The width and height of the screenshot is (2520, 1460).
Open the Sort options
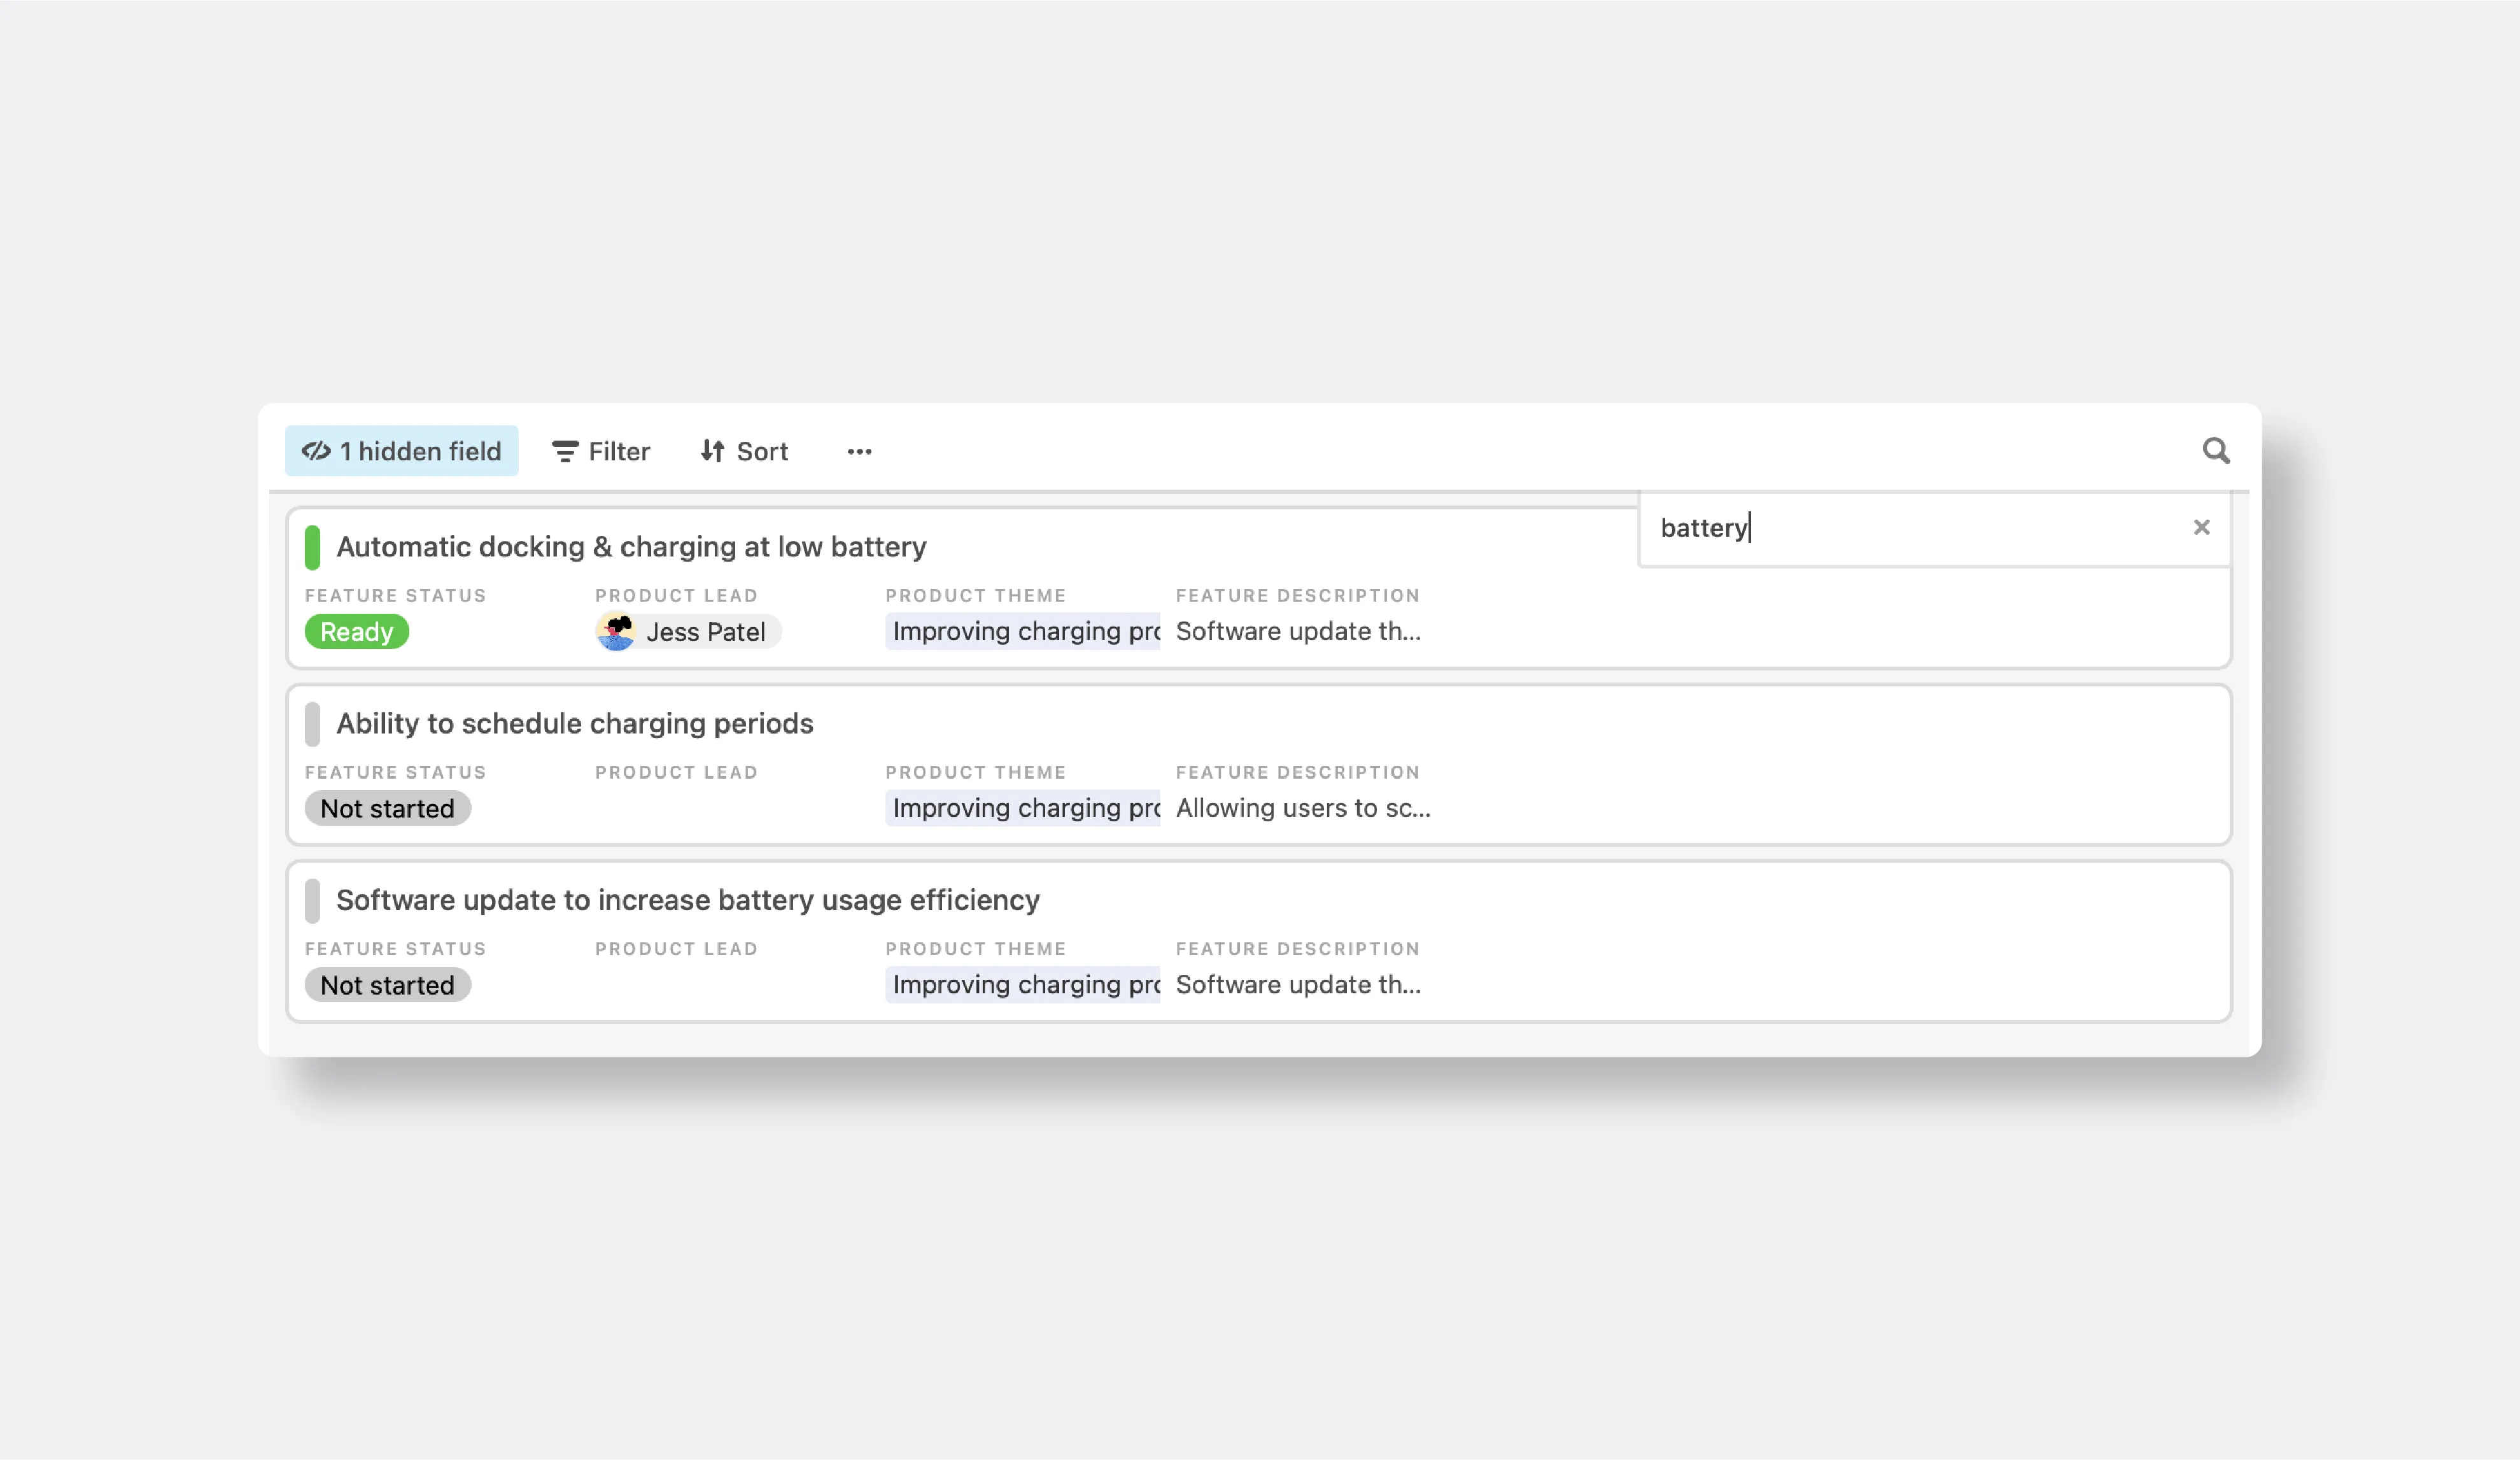click(744, 452)
